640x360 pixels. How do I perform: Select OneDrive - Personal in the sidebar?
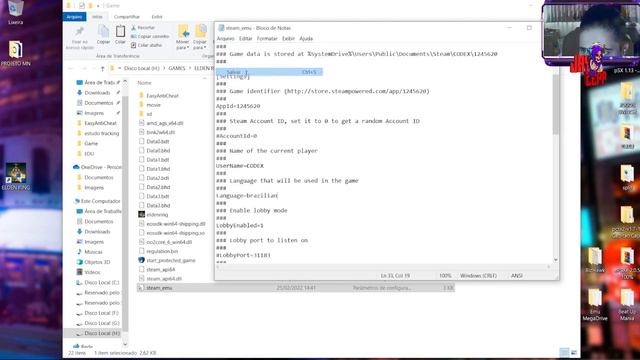(x=97, y=167)
